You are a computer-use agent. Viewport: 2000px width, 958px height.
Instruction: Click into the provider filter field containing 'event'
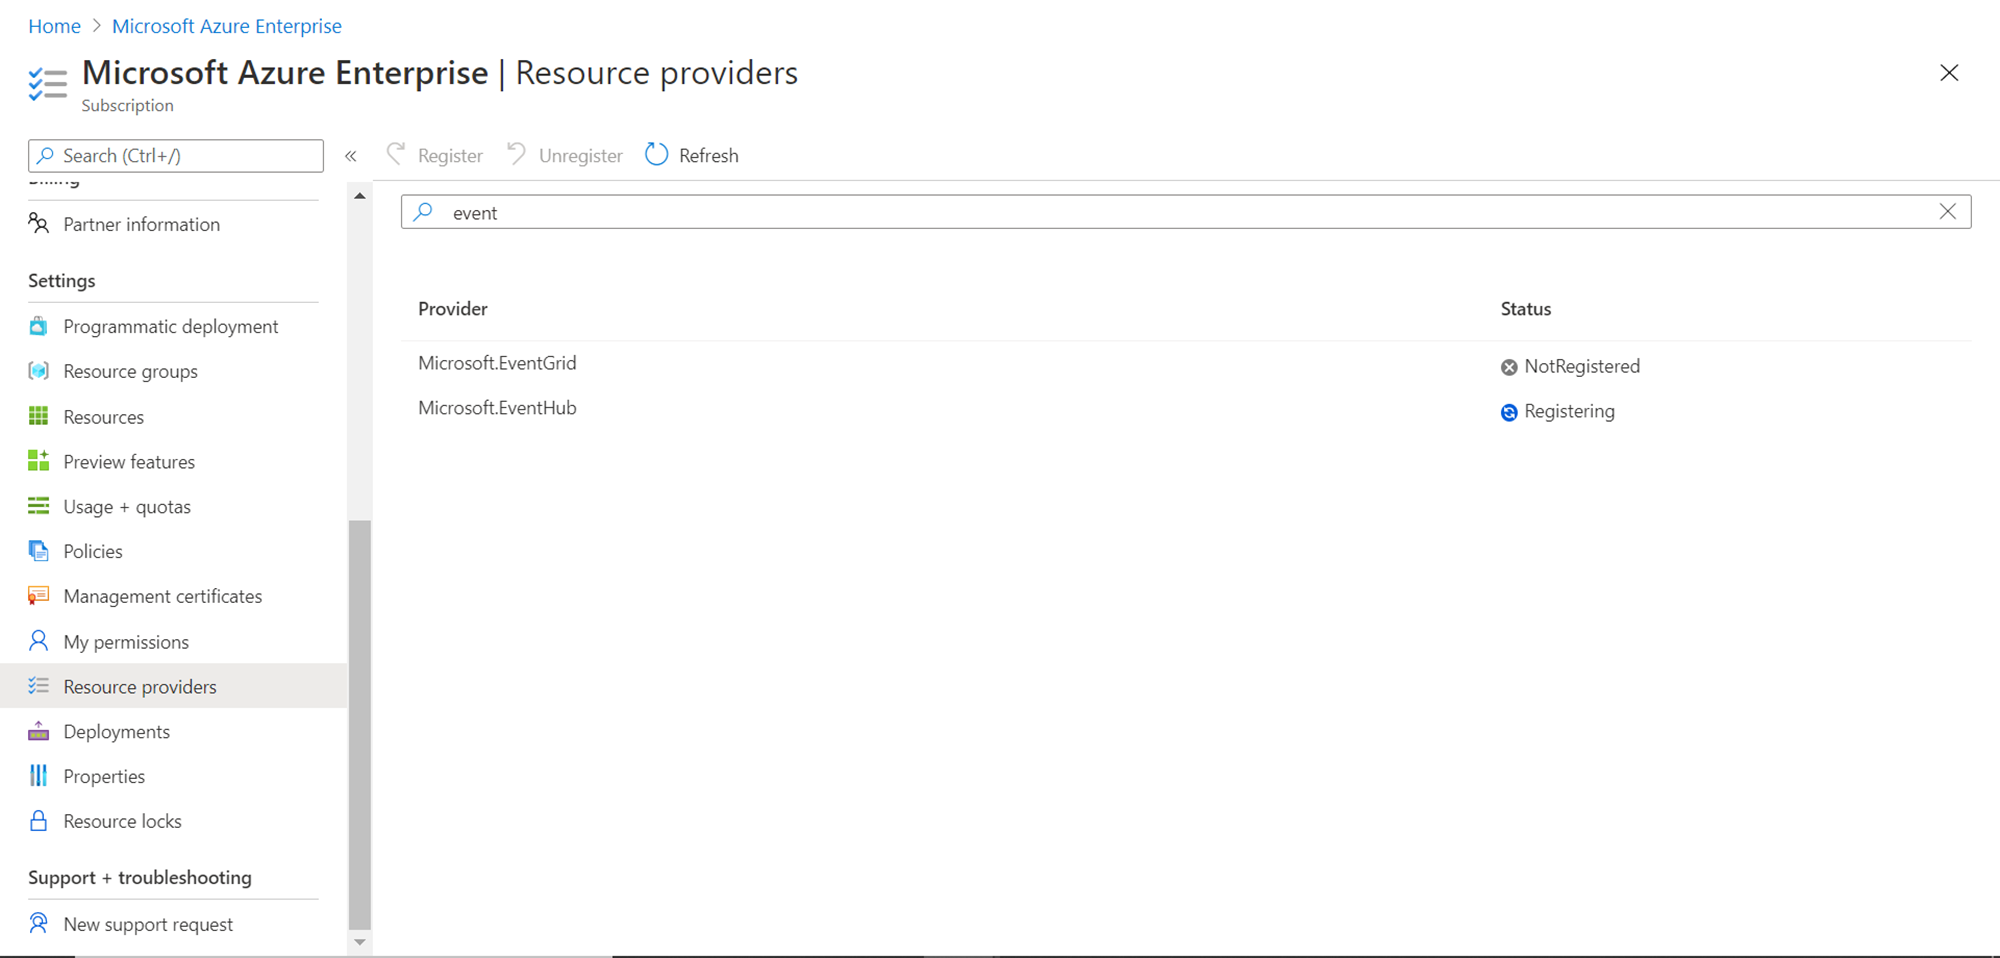(1186, 212)
